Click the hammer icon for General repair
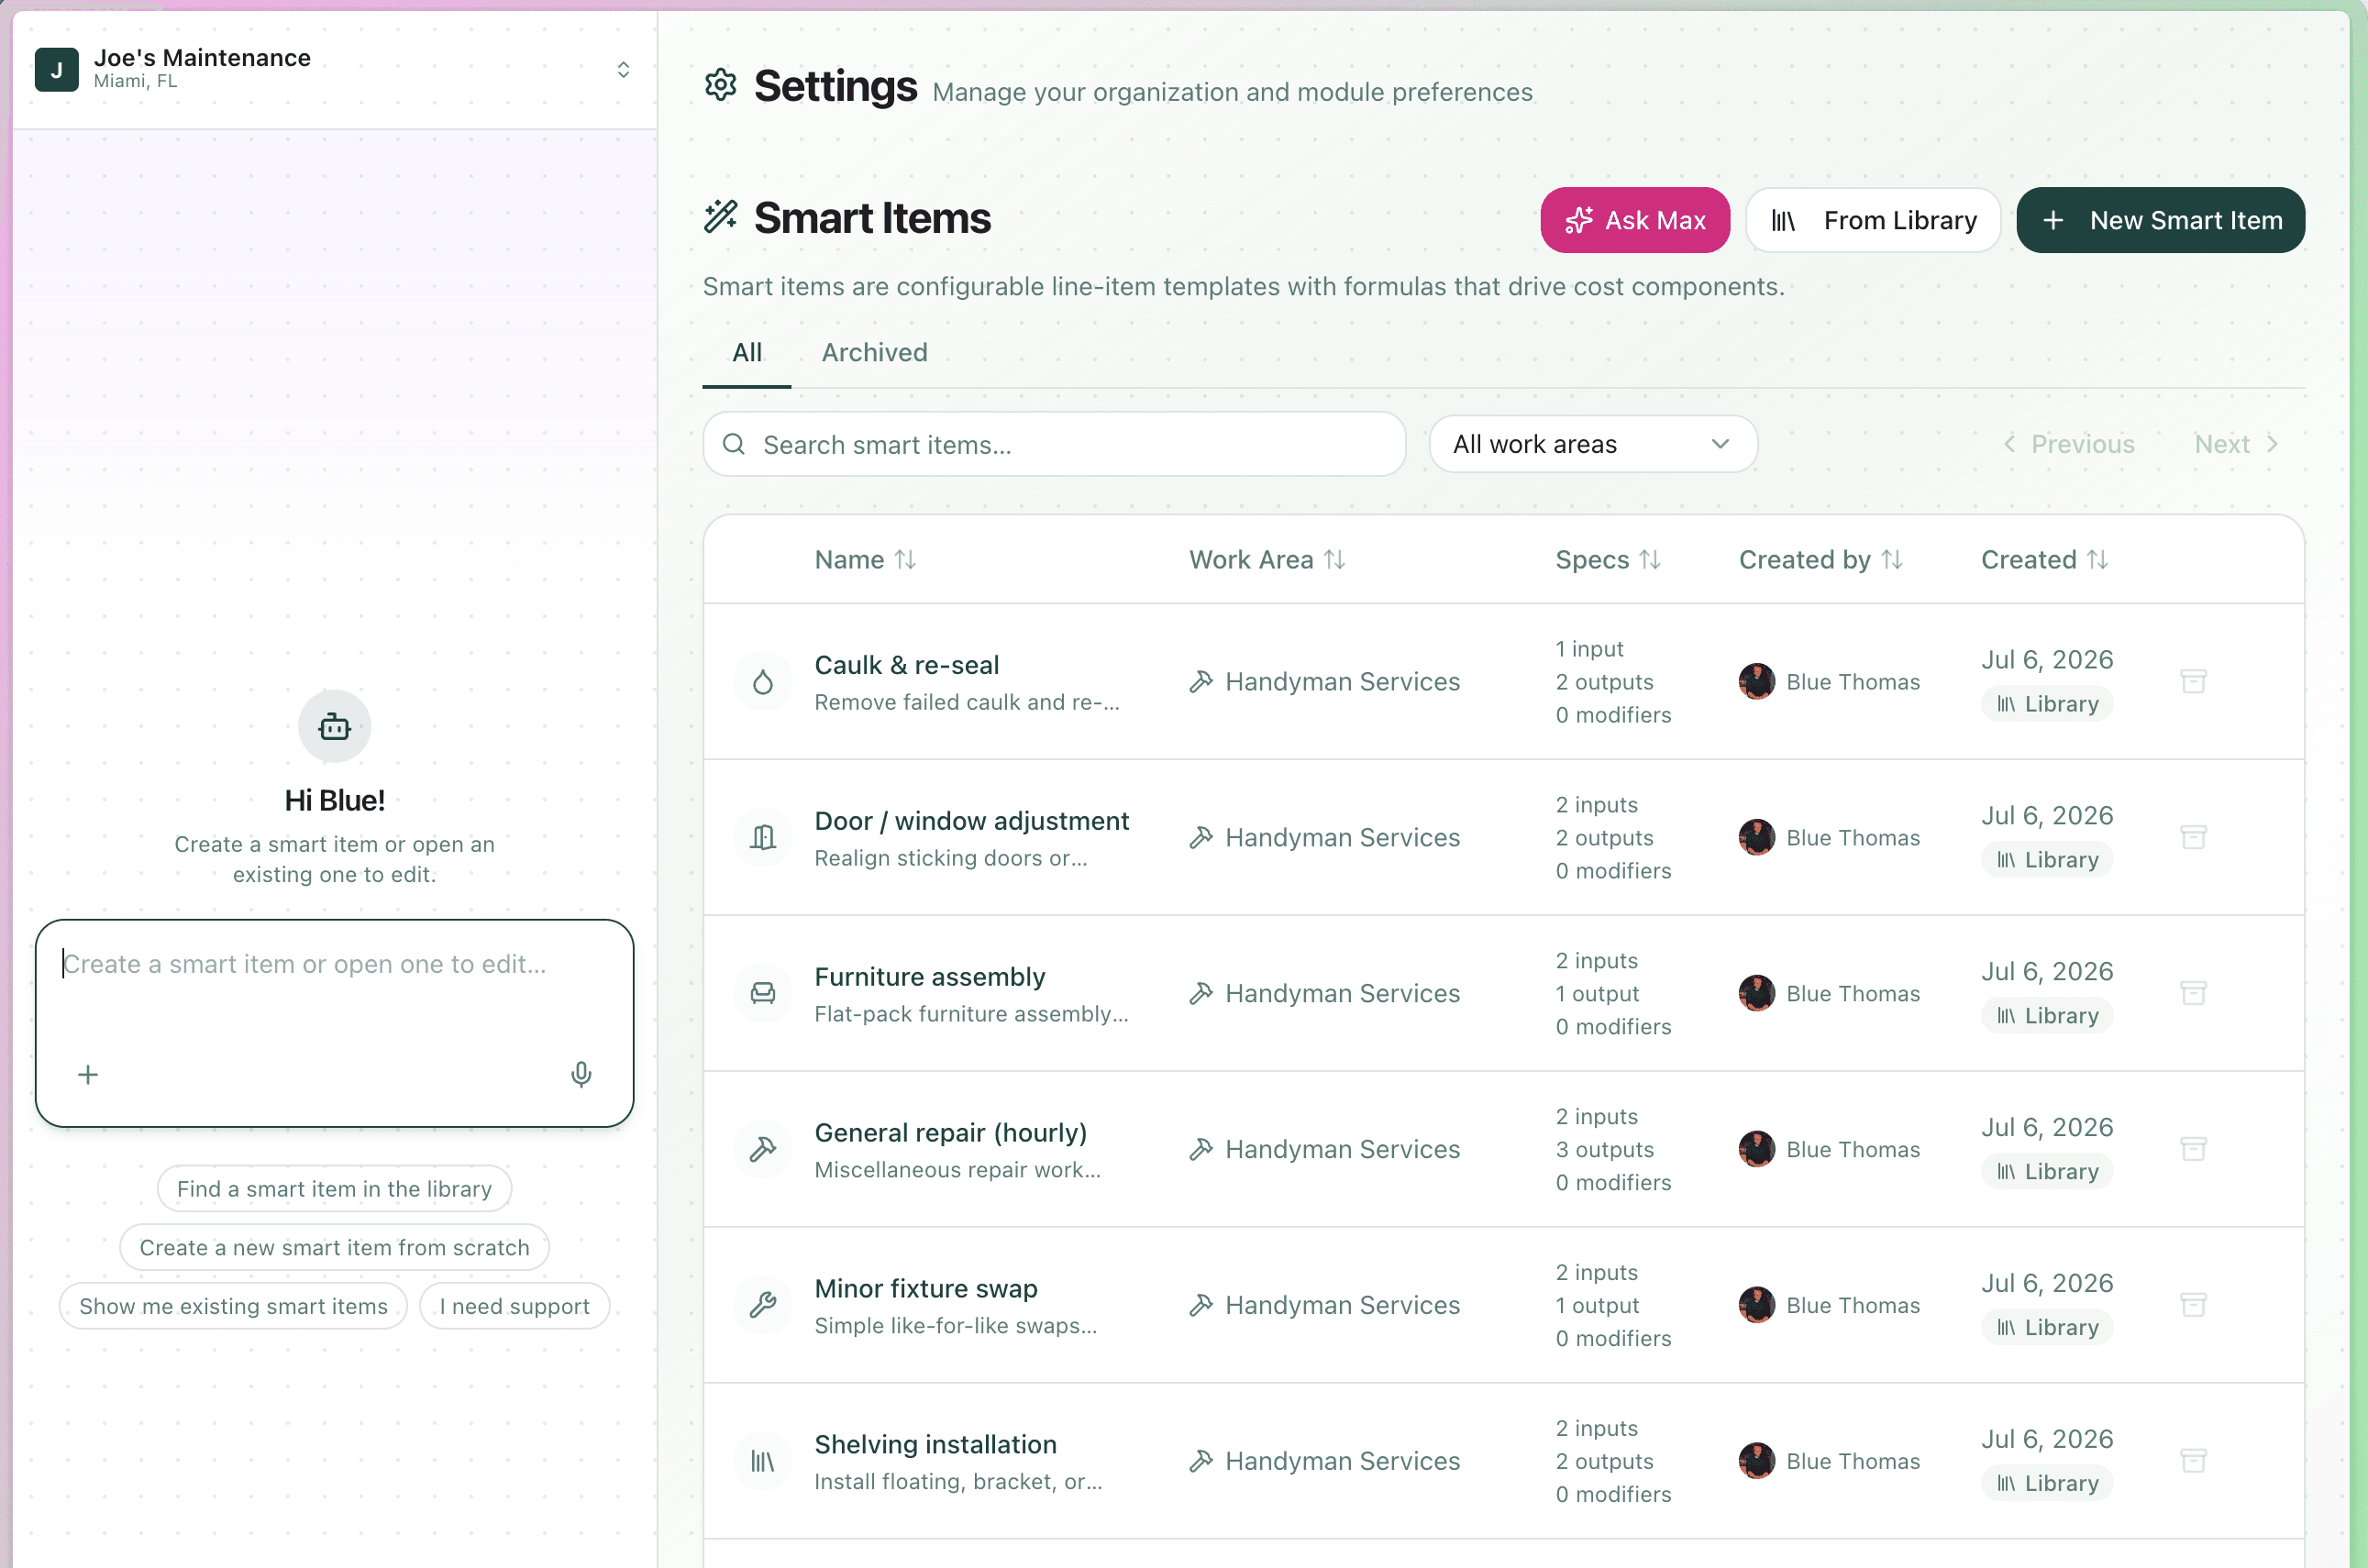Image resolution: width=2368 pixels, height=1568 pixels. [763, 1149]
